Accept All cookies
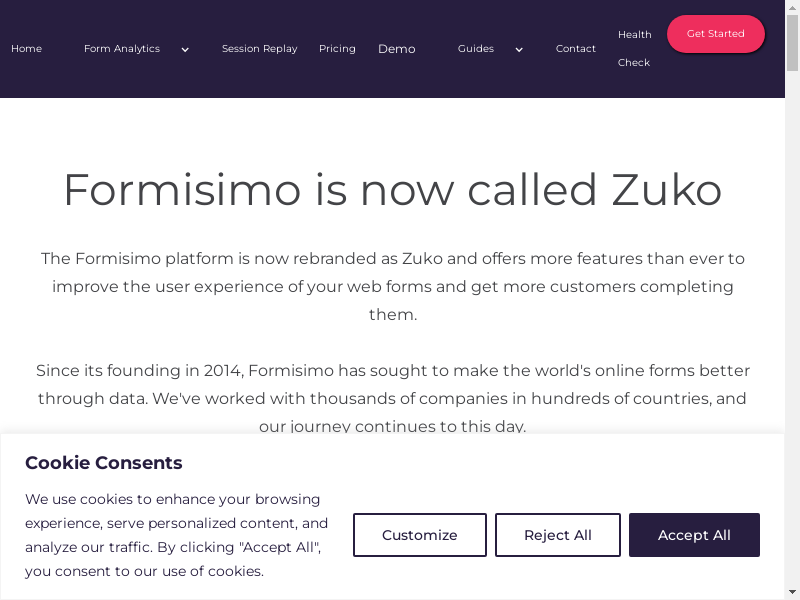800x600 pixels. point(694,535)
